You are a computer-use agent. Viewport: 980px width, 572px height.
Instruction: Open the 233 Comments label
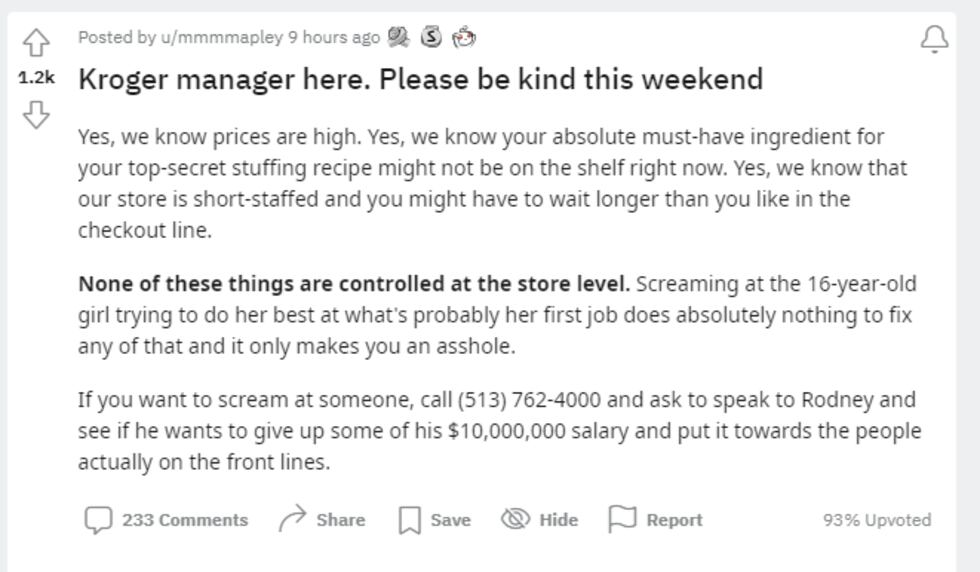[x=185, y=519]
